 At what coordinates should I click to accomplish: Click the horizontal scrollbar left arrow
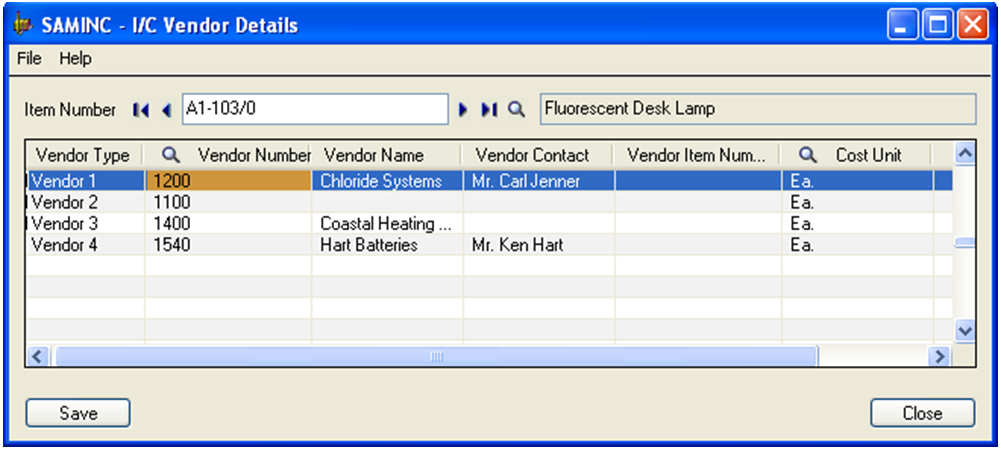36,356
